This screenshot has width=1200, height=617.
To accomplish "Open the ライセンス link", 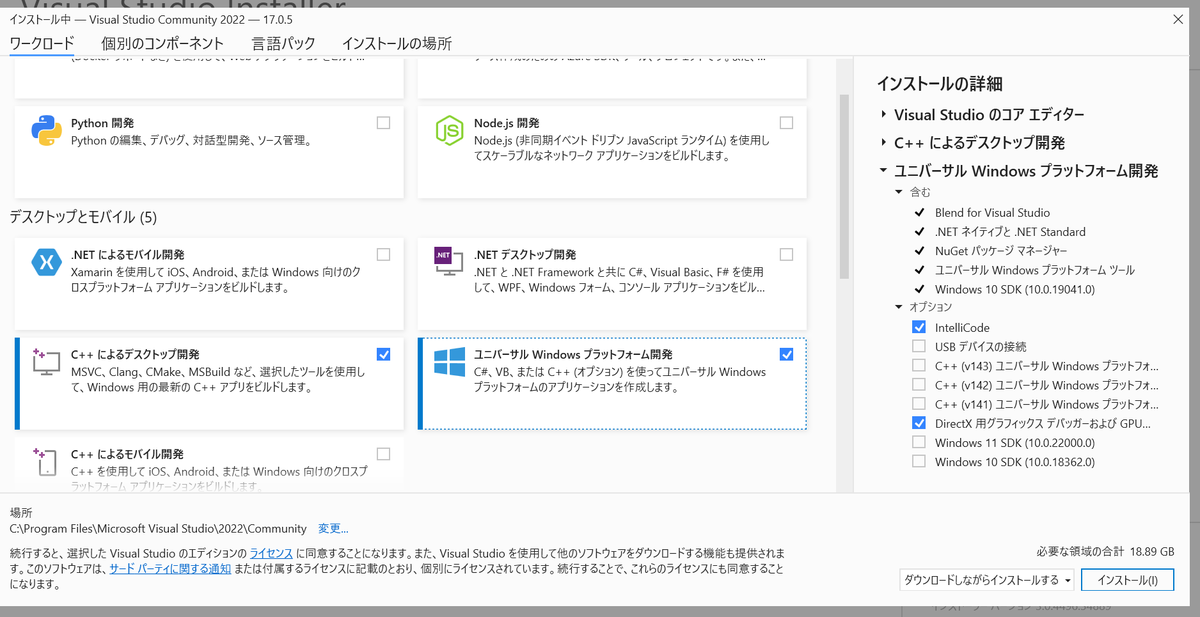I will click(x=271, y=553).
